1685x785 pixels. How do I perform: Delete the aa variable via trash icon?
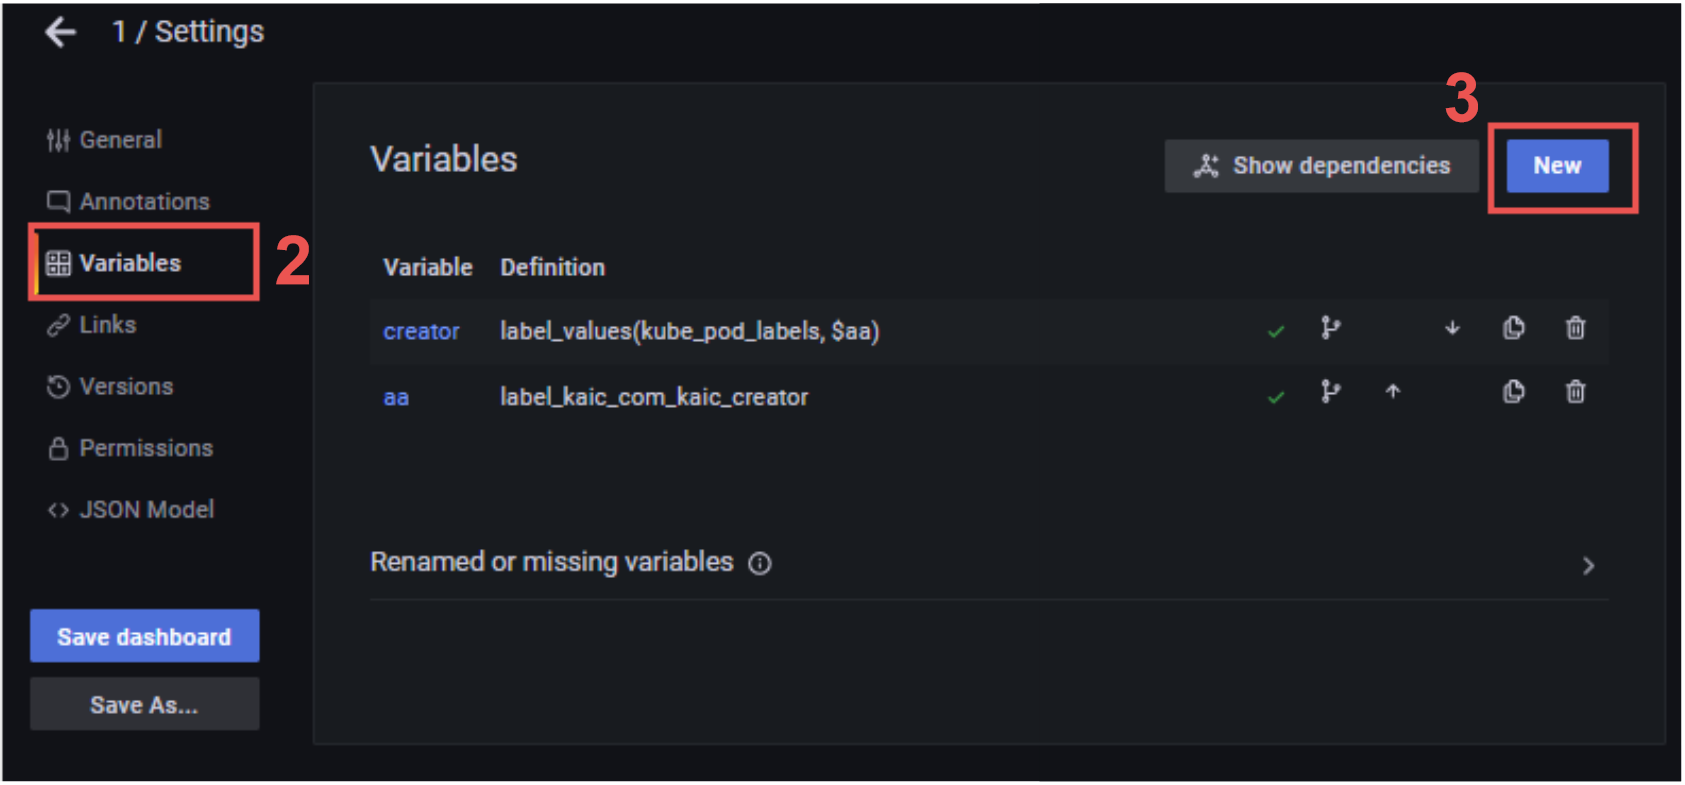click(x=1575, y=392)
